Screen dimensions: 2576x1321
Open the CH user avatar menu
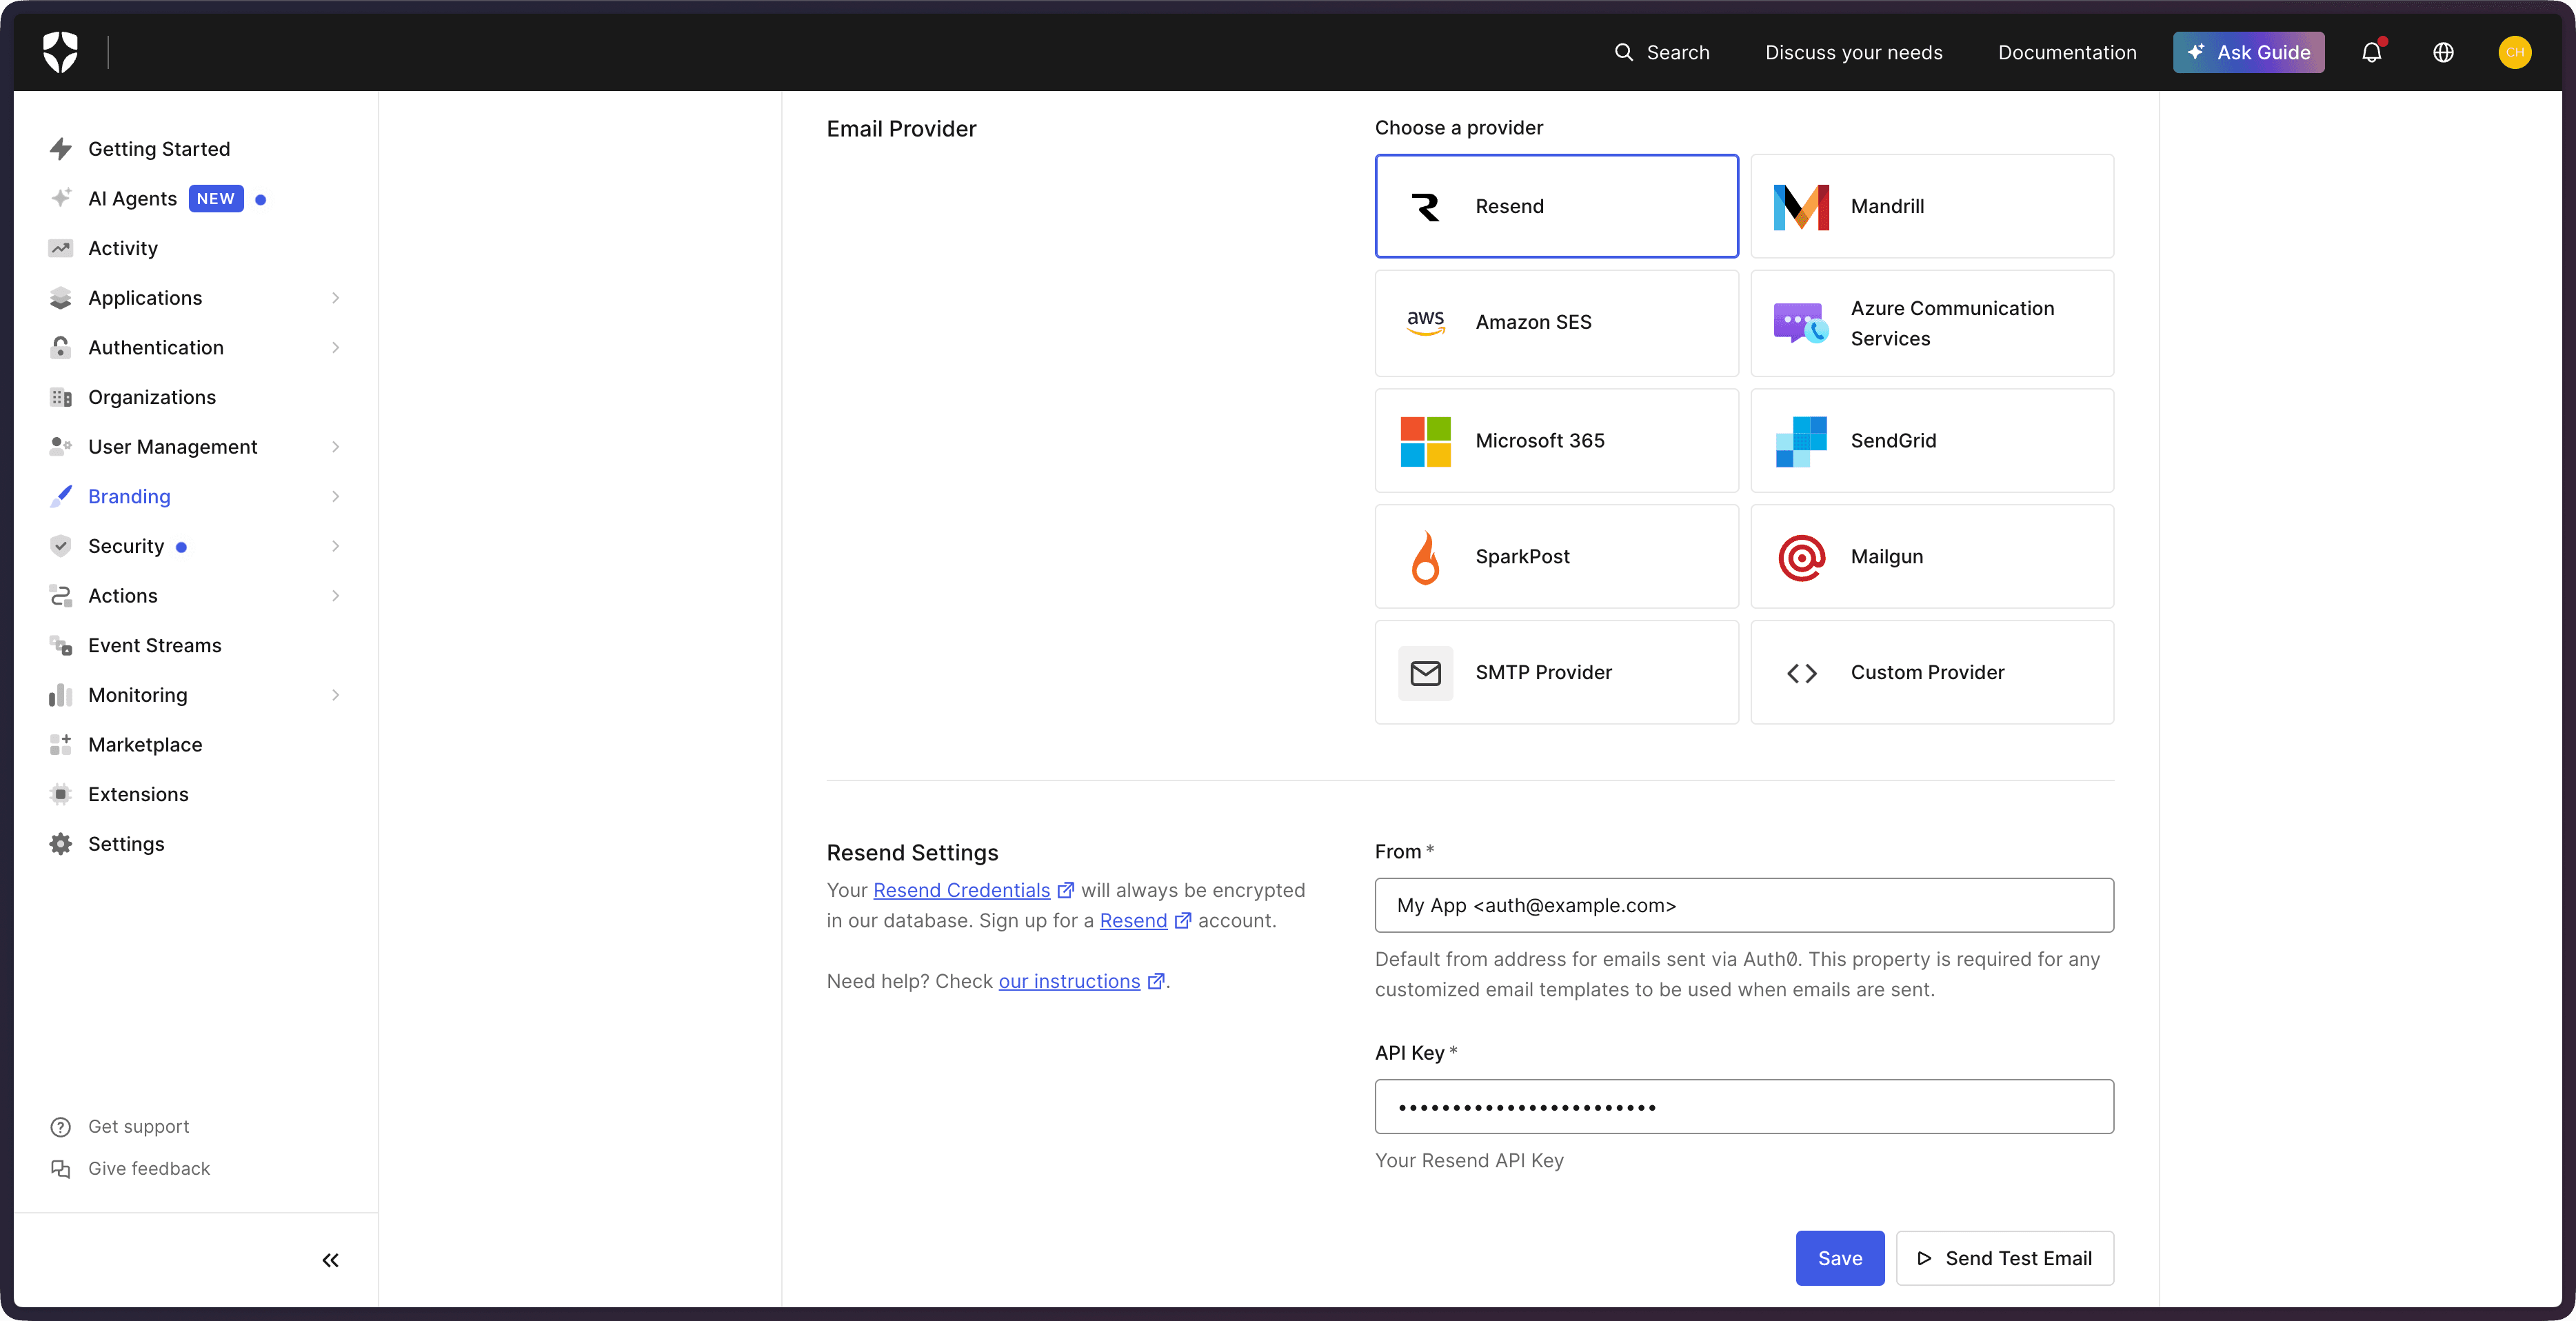(2514, 52)
